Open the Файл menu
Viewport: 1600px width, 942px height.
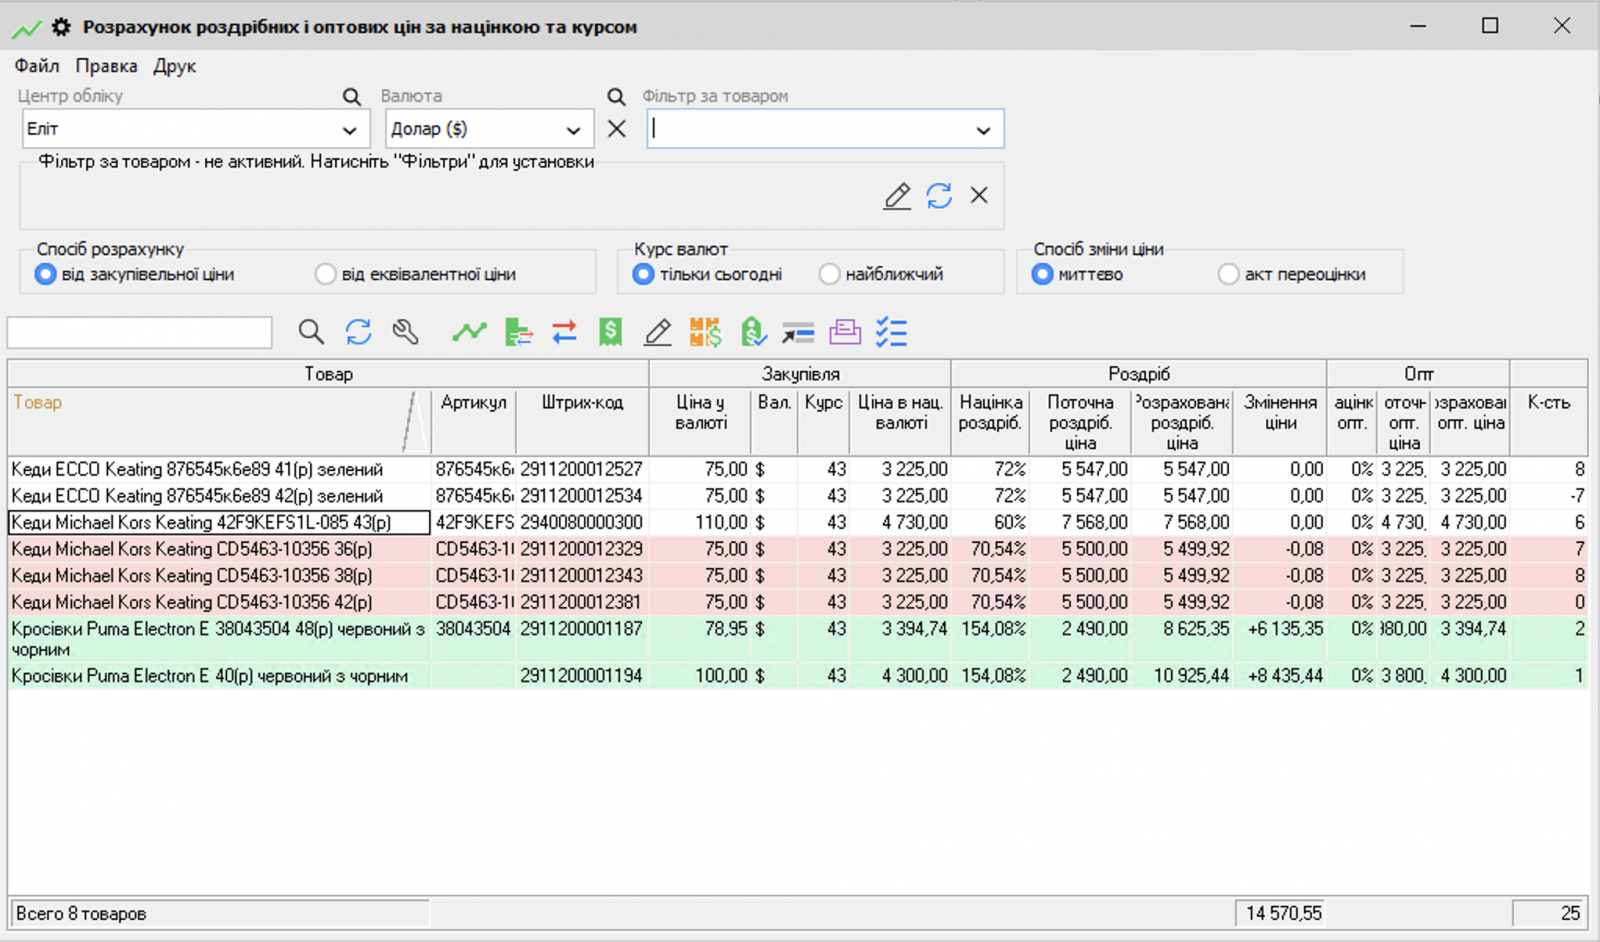(x=37, y=66)
